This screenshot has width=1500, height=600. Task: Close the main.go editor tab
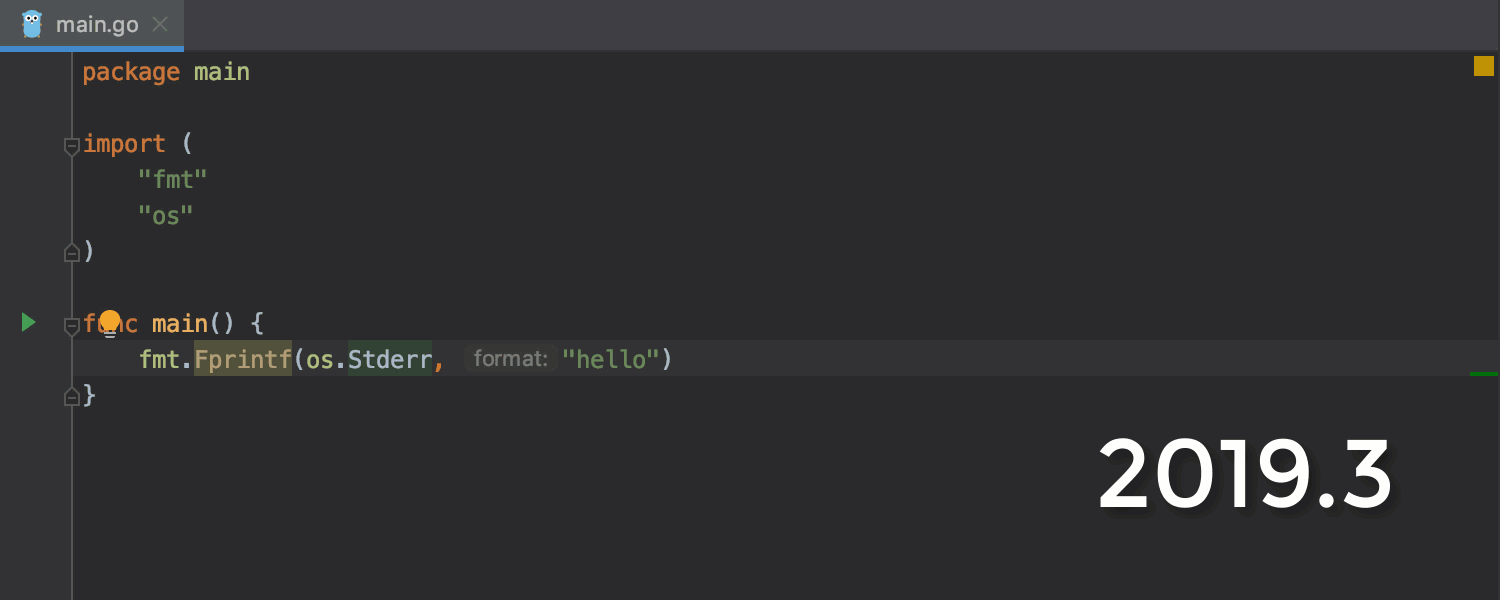[160, 24]
